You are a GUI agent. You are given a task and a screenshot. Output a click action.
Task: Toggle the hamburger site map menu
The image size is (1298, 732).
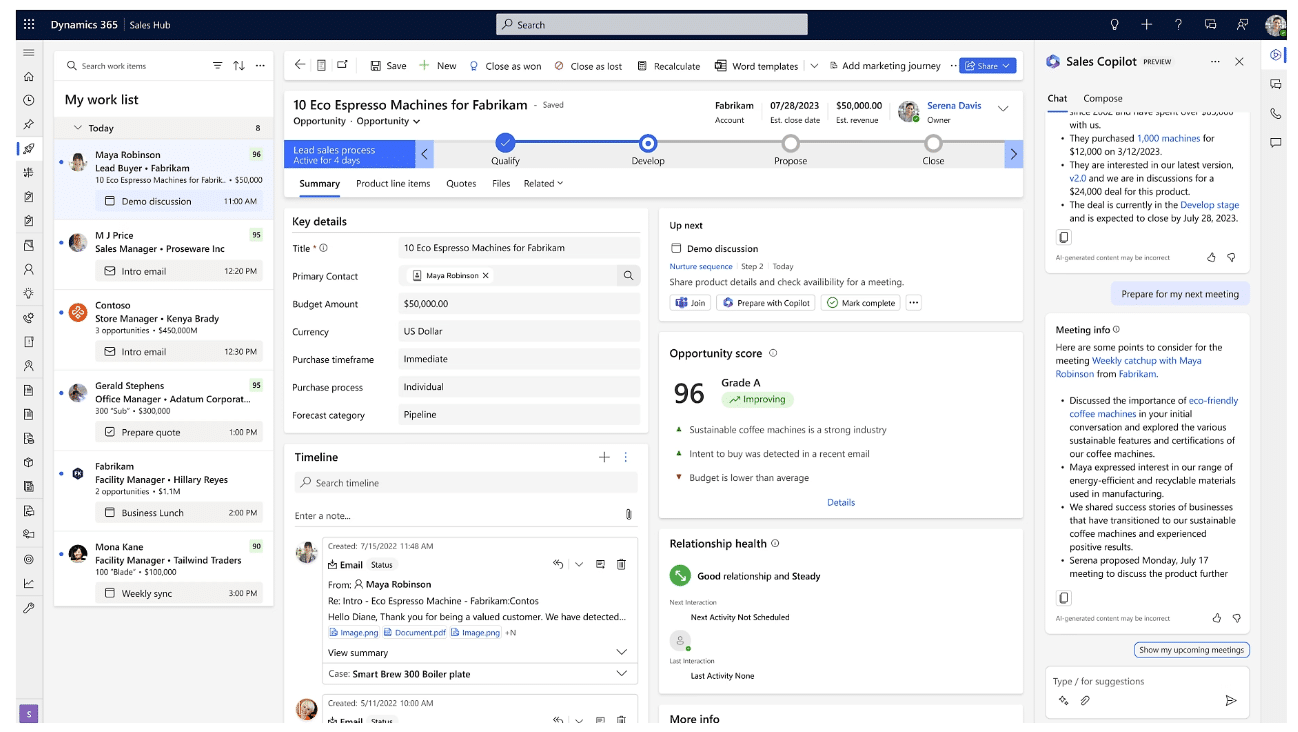pos(28,52)
